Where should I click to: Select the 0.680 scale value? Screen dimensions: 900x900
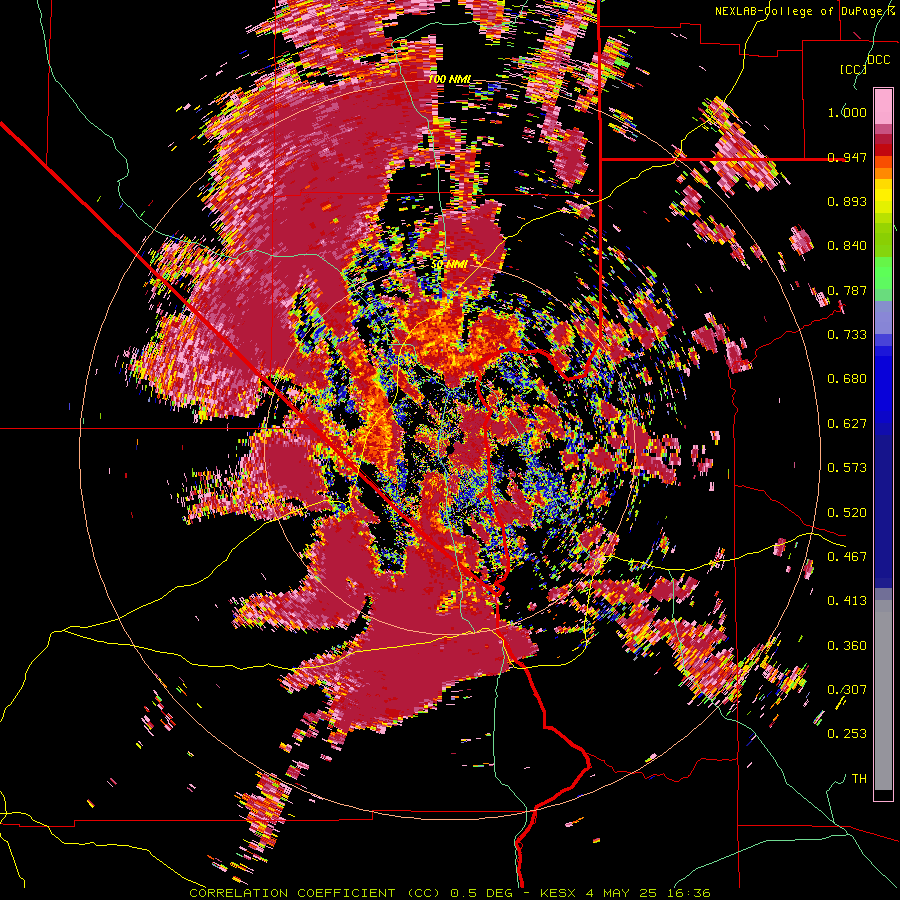[847, 379]
